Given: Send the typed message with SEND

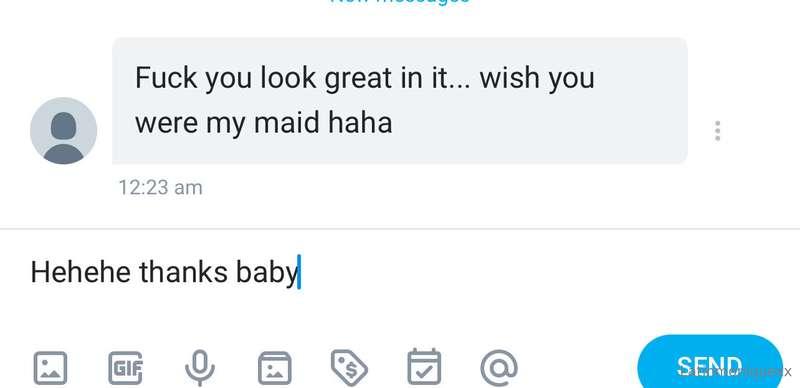Looking at the screenshot, I should (710, 365).
